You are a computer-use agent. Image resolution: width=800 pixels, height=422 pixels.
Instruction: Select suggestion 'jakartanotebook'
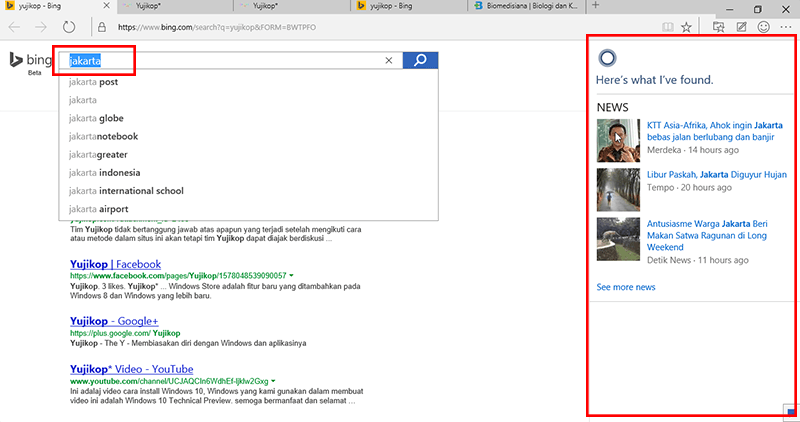pos(248,136)
